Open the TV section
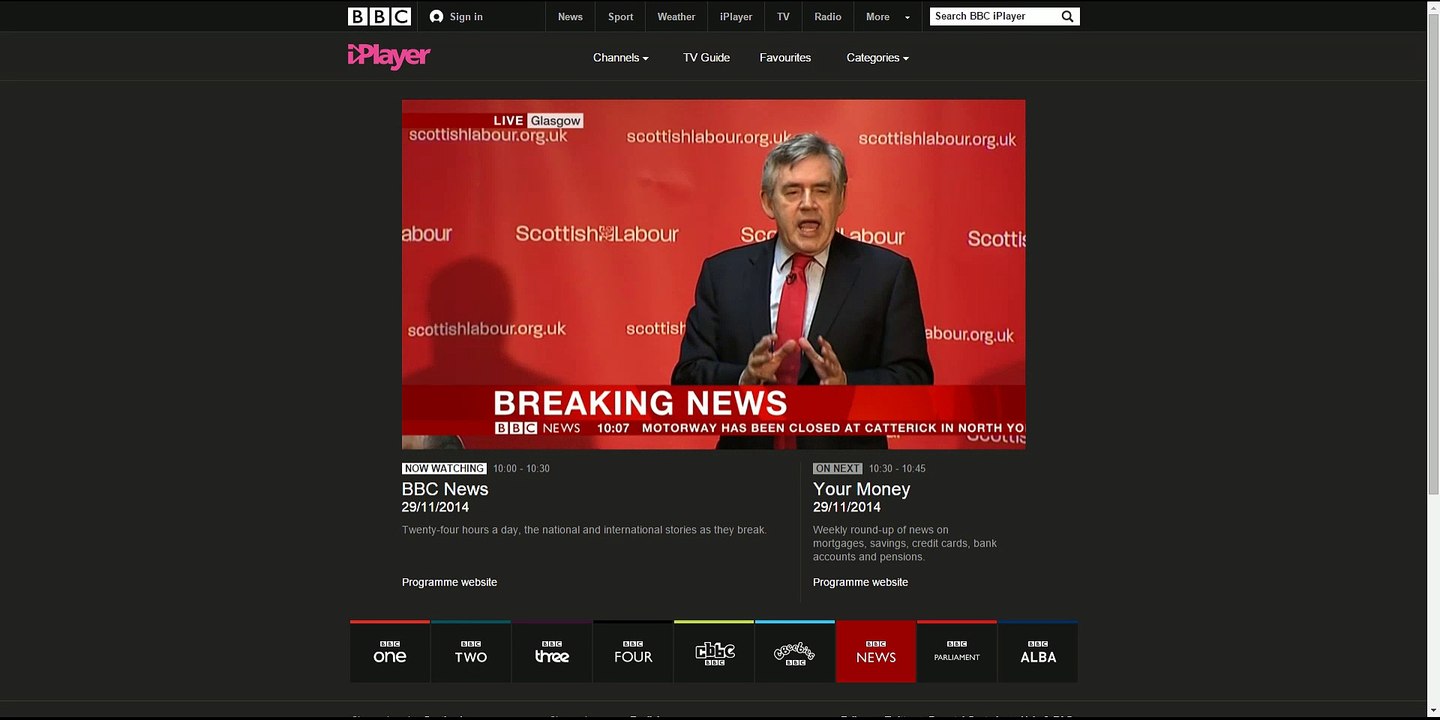Screen dimensions: 1440x720 783,17
